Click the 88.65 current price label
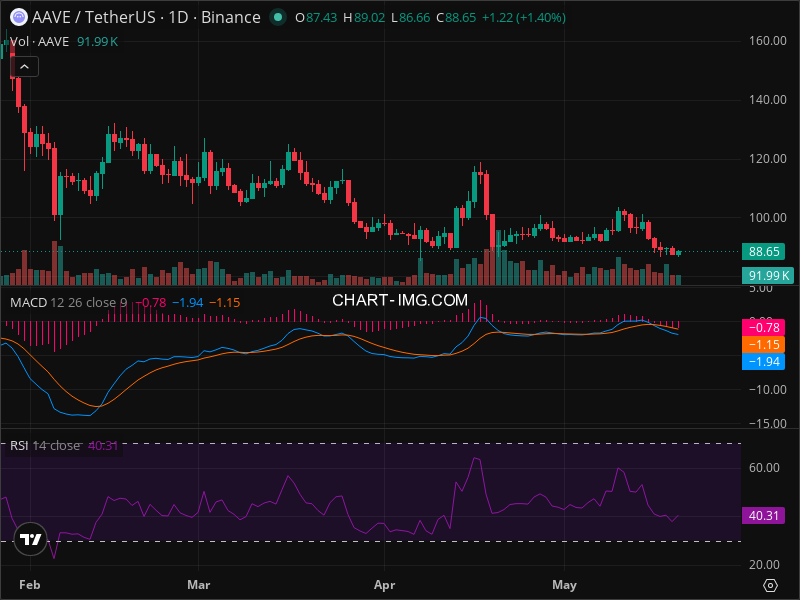 pyautogui.click(x=764, y=252)
